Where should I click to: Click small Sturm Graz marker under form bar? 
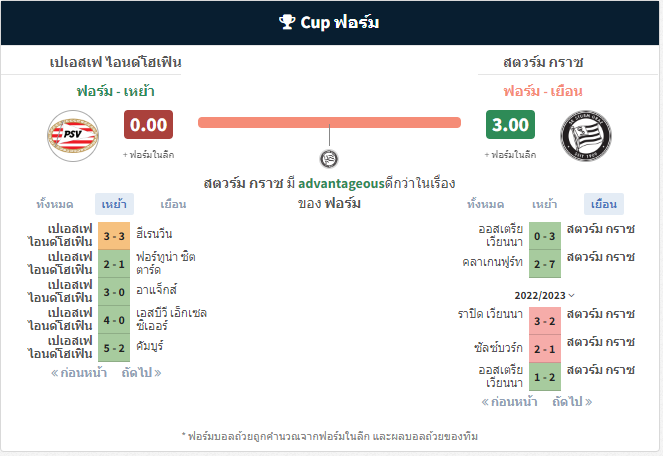tap(329, 159)
